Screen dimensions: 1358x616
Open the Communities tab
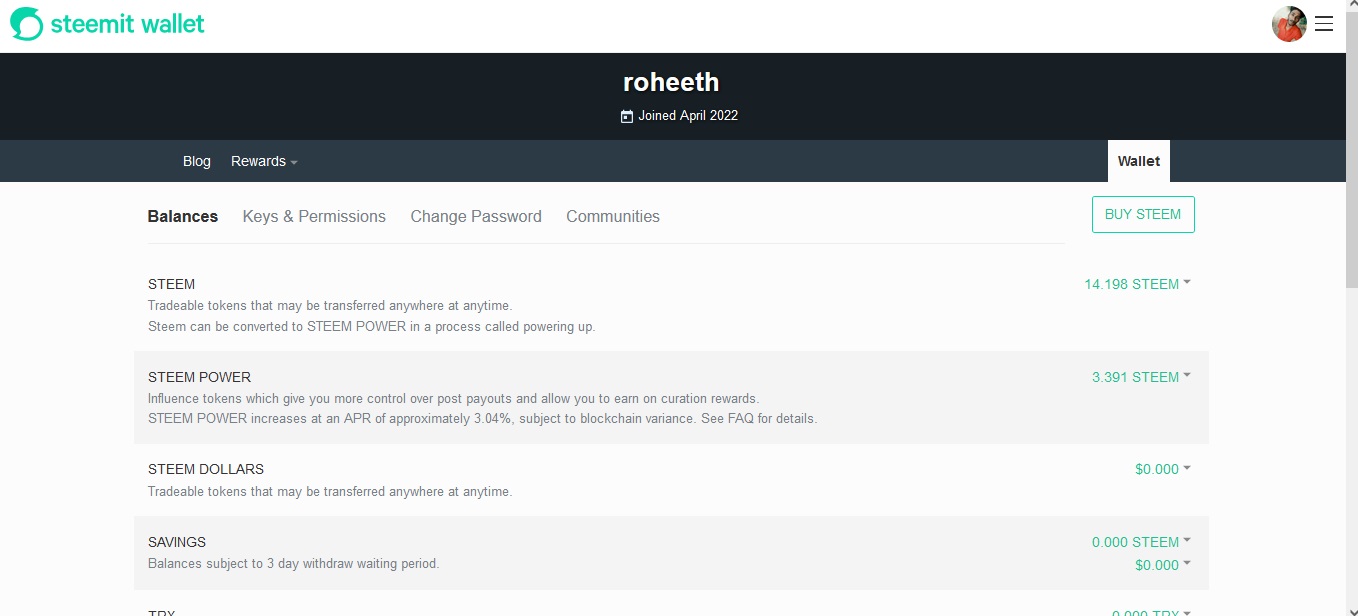click(613, 216)
